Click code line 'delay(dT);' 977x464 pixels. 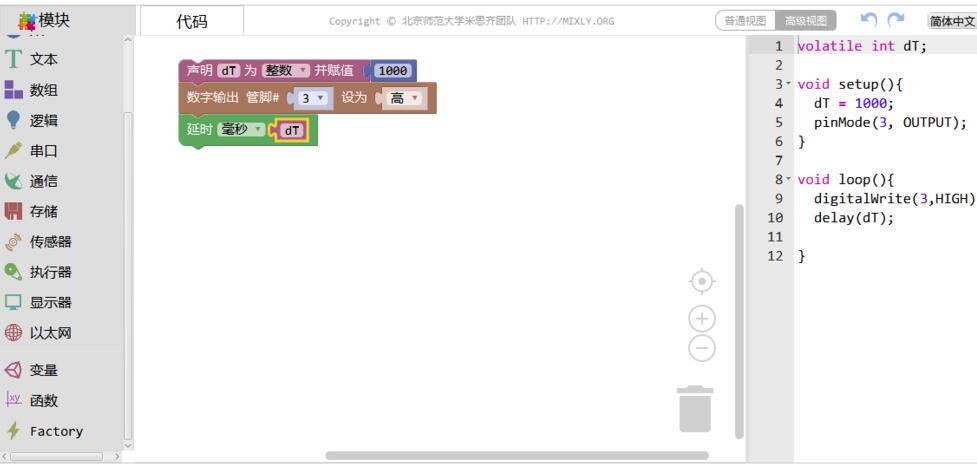pos(854,218)
